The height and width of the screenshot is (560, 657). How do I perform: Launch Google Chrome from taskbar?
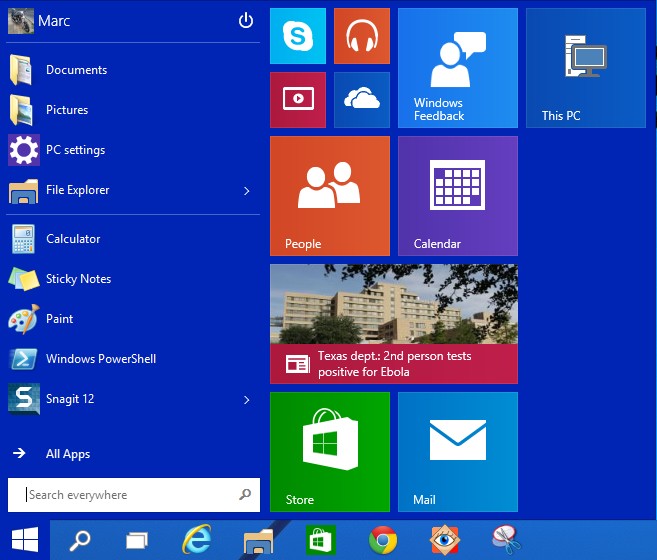pyautogui.click(x=383, y=540)
